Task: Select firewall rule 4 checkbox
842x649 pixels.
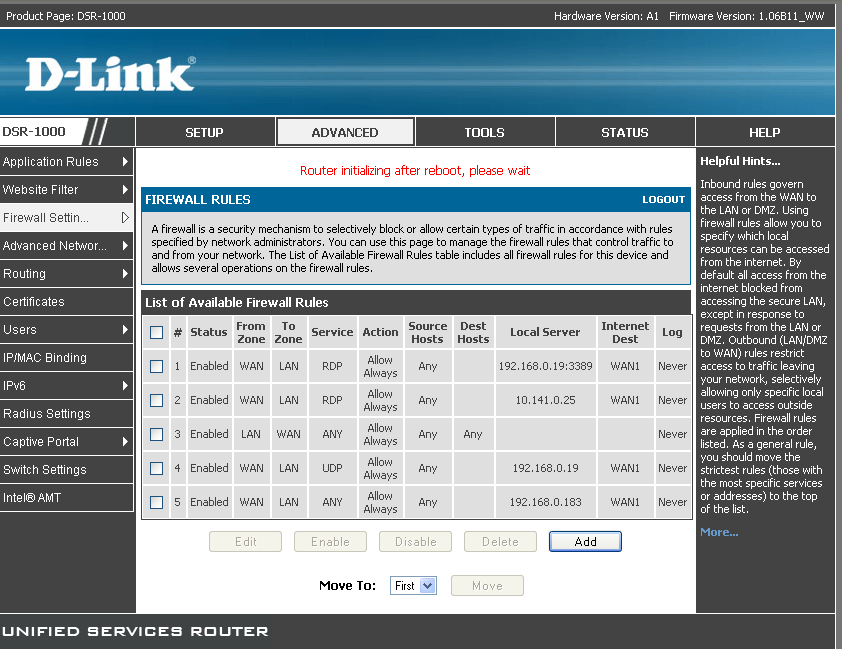Action: [x=156, y=468]
